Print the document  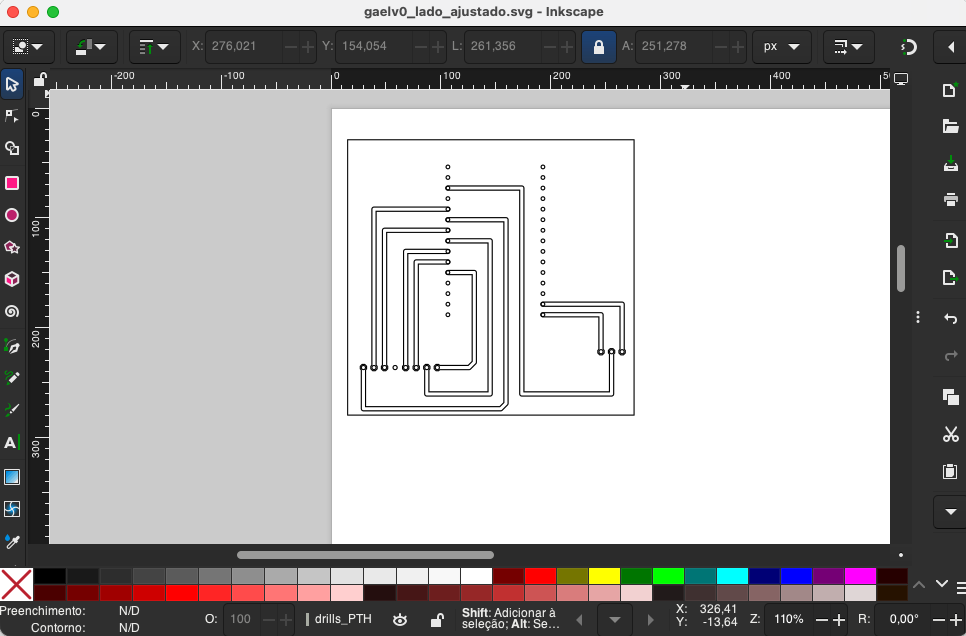950,199
